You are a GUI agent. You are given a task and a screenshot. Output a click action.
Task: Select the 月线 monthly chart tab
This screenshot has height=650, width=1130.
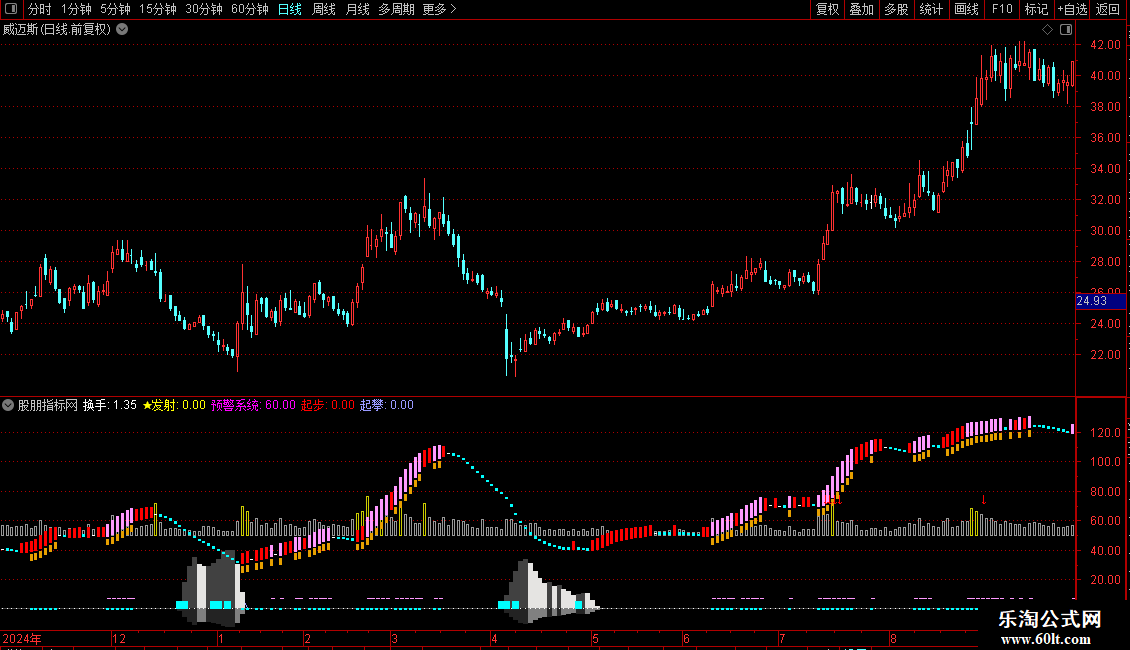coord(357,9)
